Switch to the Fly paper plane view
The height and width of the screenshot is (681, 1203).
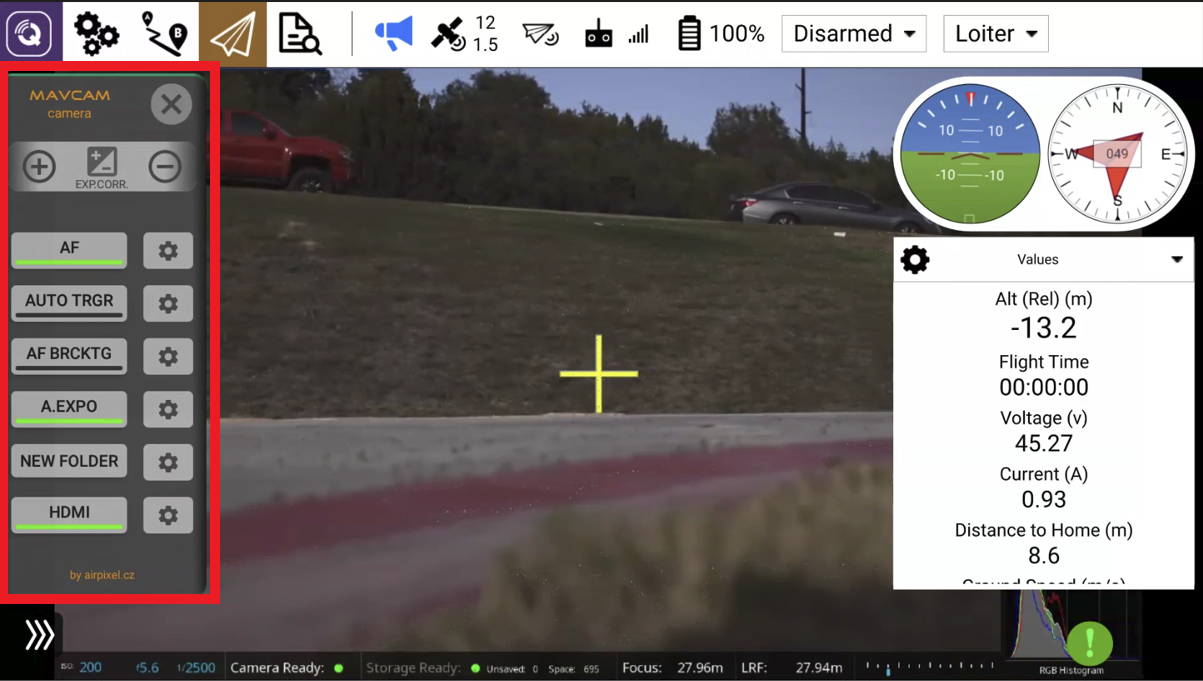pyautogui.click(x=232, y=34)
